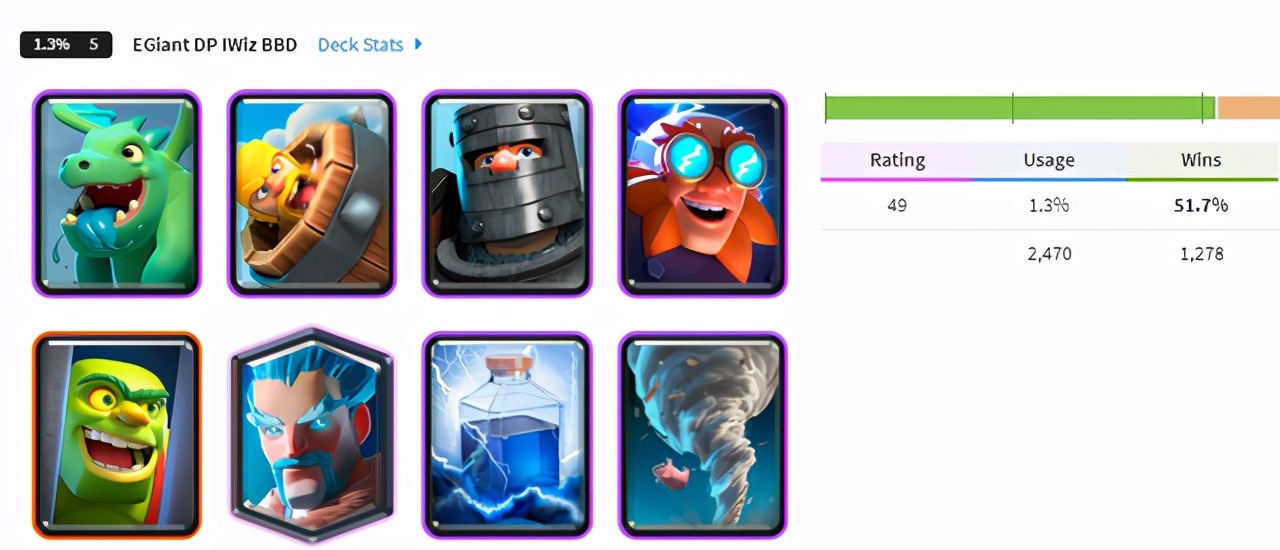The height and width of the screenshot is (550, 1280).
Task: Choose the Electro Giant card
Action: click(x=703, y=194)
